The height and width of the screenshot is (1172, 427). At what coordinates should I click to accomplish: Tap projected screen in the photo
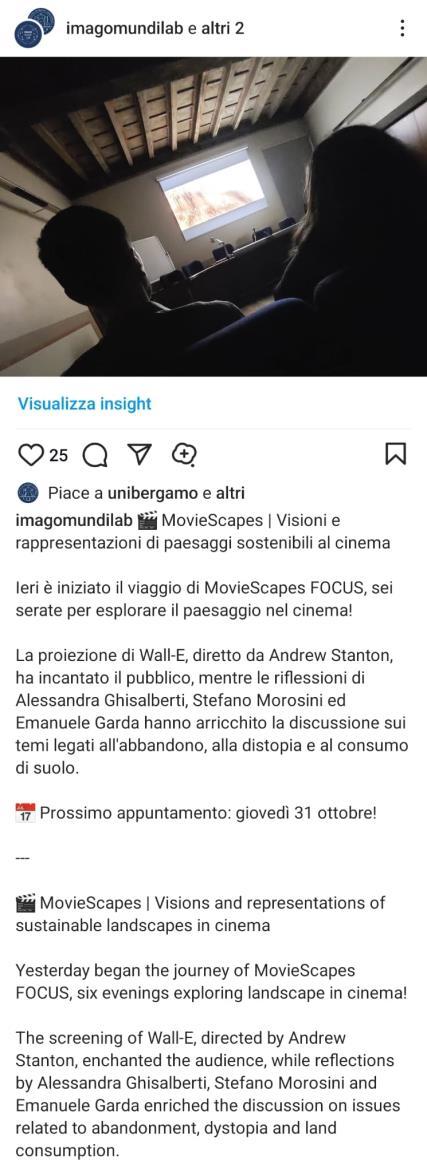click(212, 192)
